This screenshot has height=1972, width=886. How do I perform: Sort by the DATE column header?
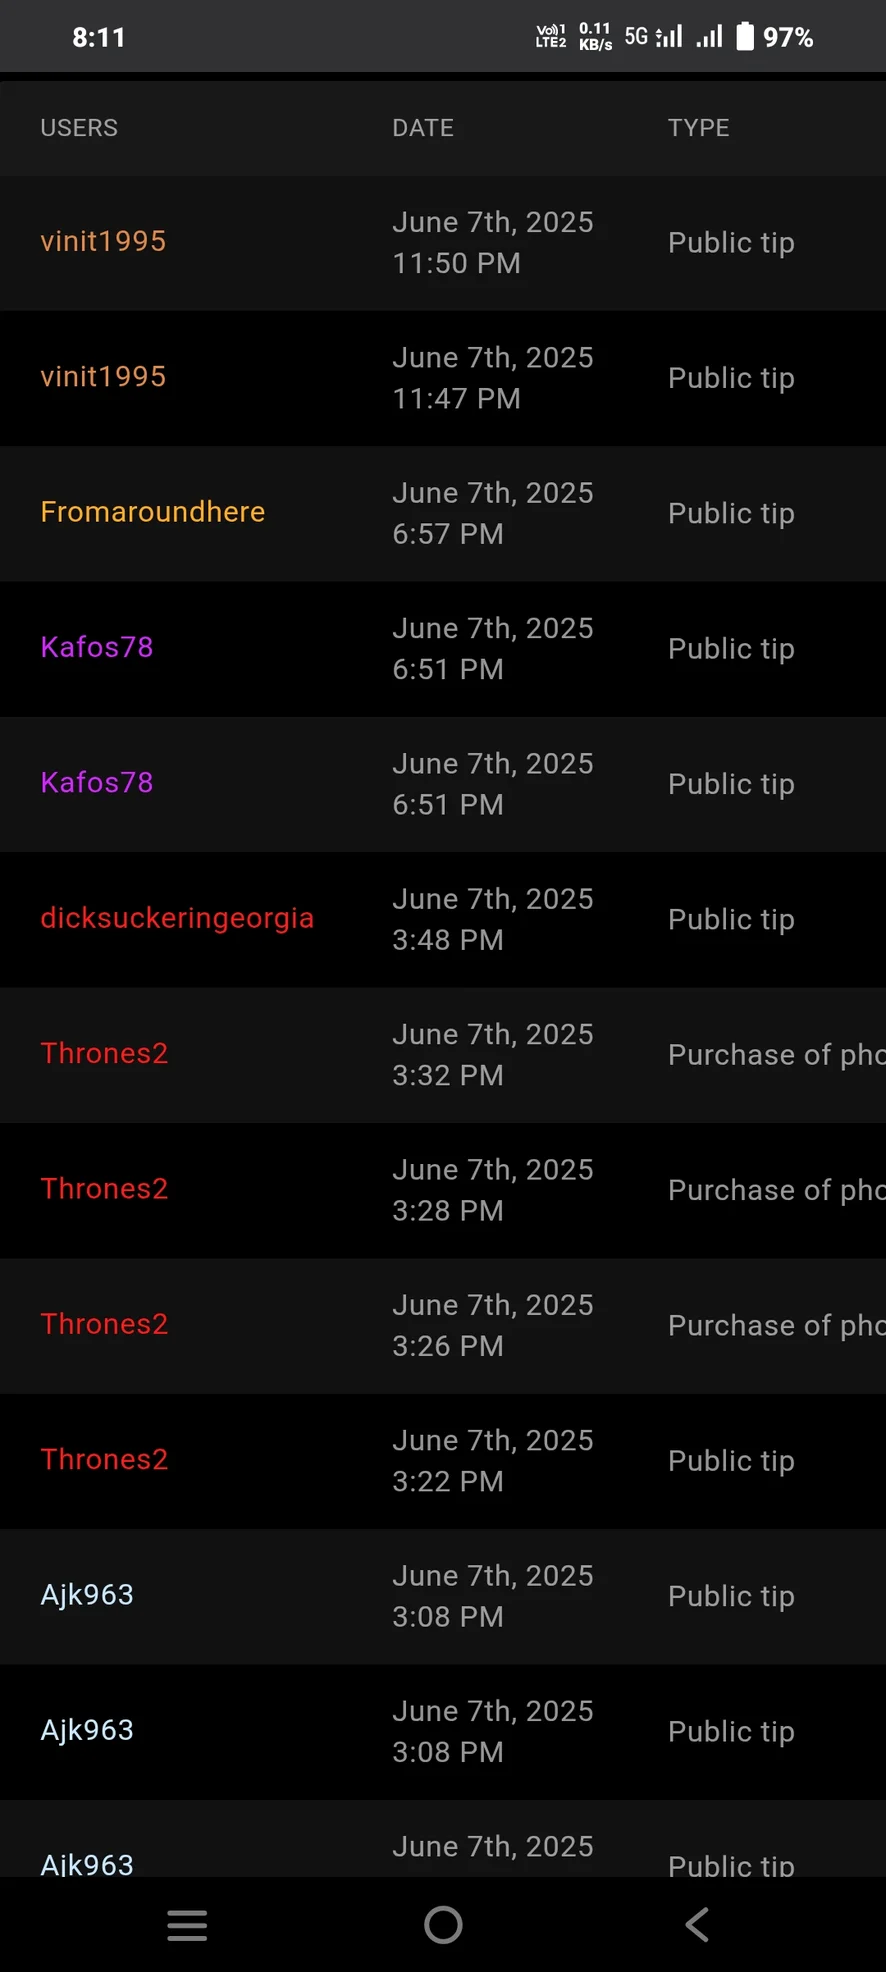pyautogui.click(x=423, y=128)
